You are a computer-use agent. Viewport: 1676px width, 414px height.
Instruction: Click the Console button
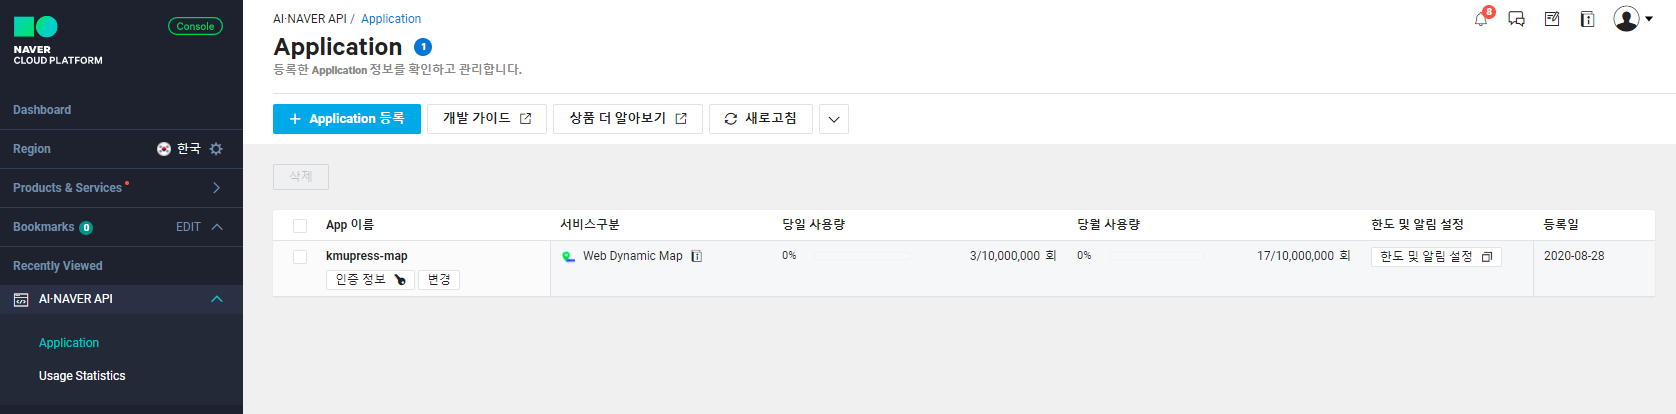click(x=195, y=26)
